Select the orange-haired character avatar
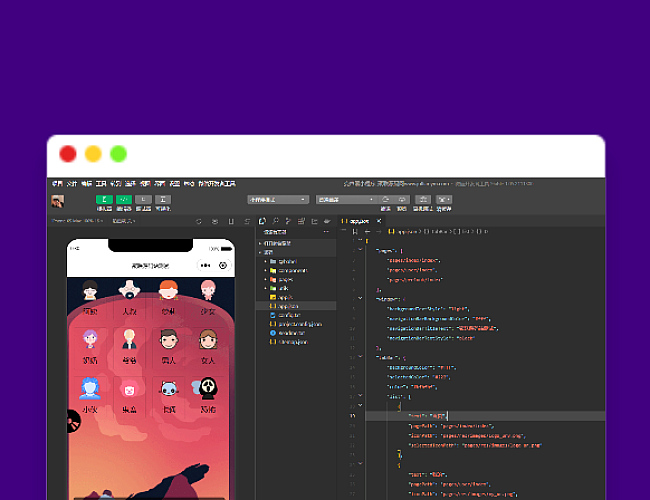Screen dimensions: 650x500 click(168, 290)
